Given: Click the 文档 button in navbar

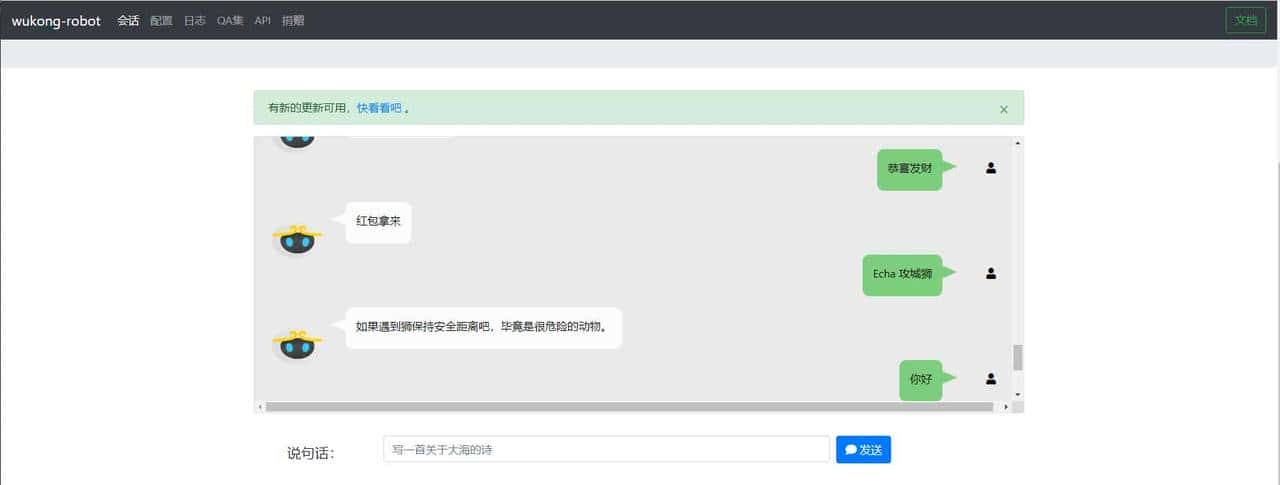Looking at the screenshot, I should point(1245,20).
